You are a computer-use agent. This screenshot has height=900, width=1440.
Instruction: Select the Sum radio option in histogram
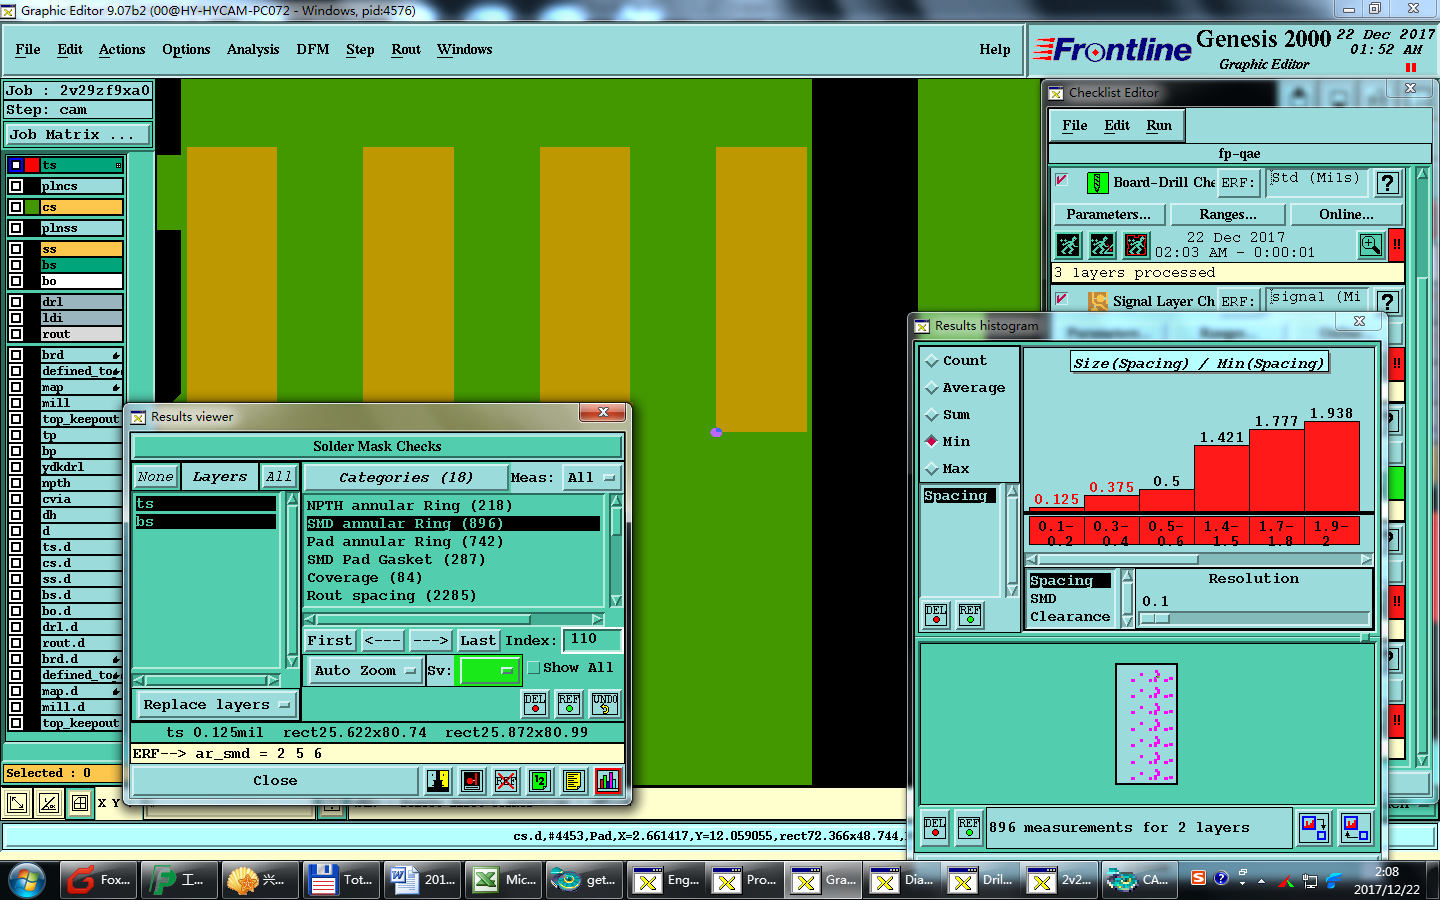[947, 415]
